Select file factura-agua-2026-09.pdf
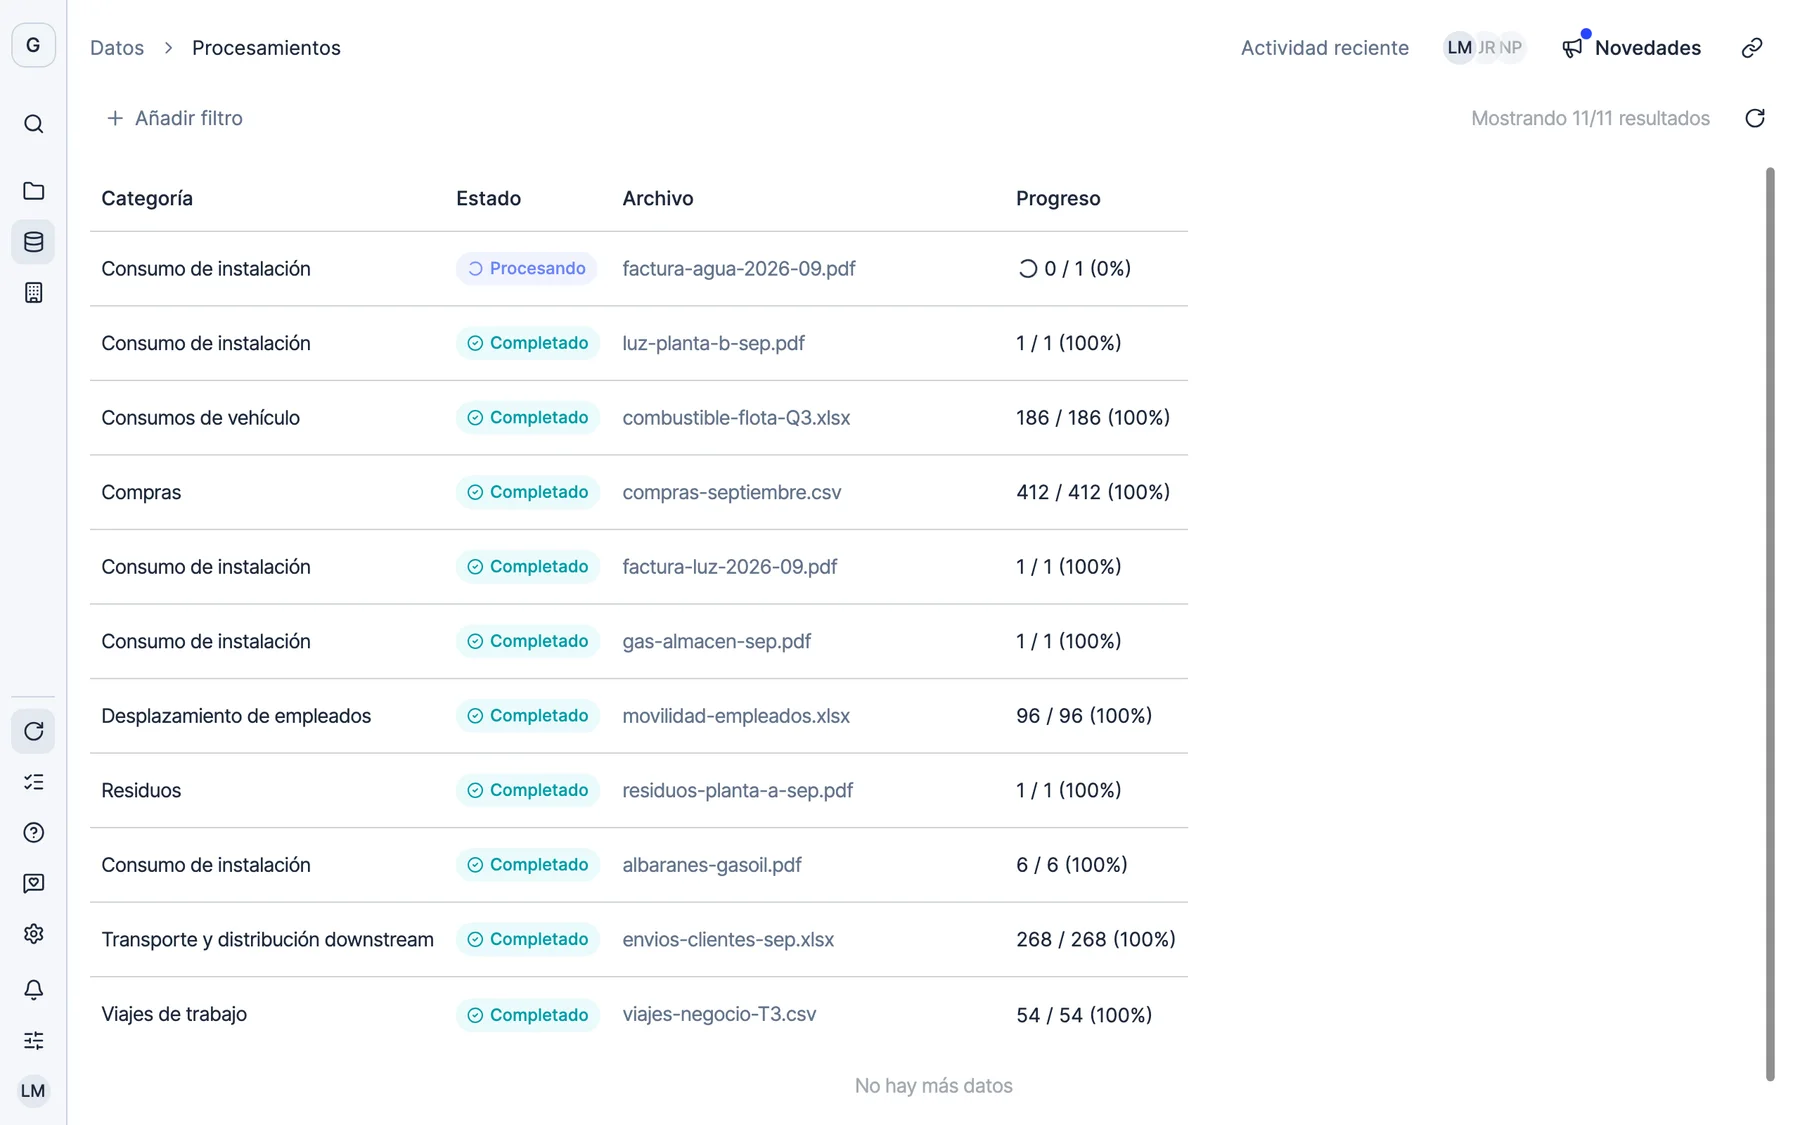Viewport: 1800px width, 1125px height. coord(739,268)
